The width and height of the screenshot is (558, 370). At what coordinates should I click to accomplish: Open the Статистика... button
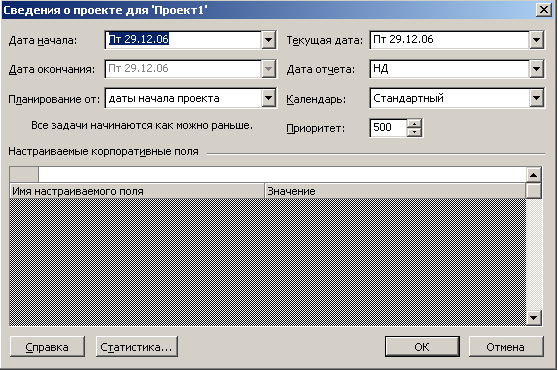[137, 347]
